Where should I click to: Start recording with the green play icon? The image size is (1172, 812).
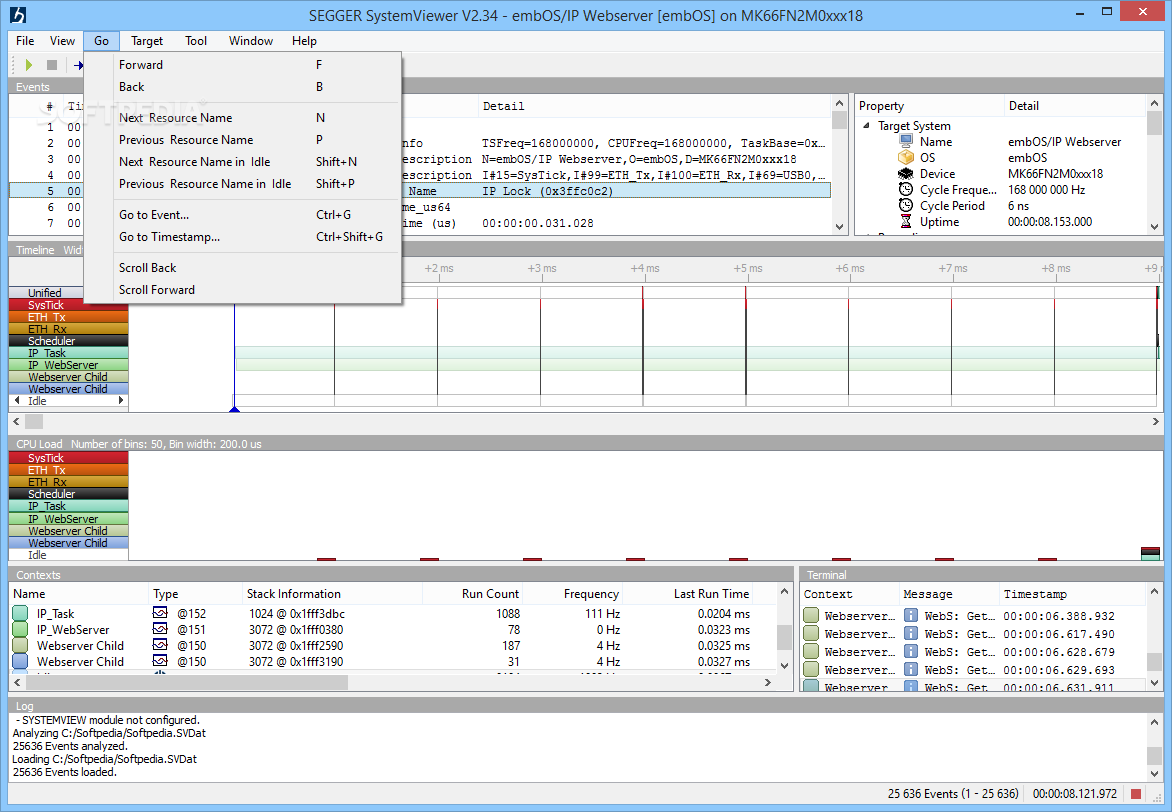(28, 65)
